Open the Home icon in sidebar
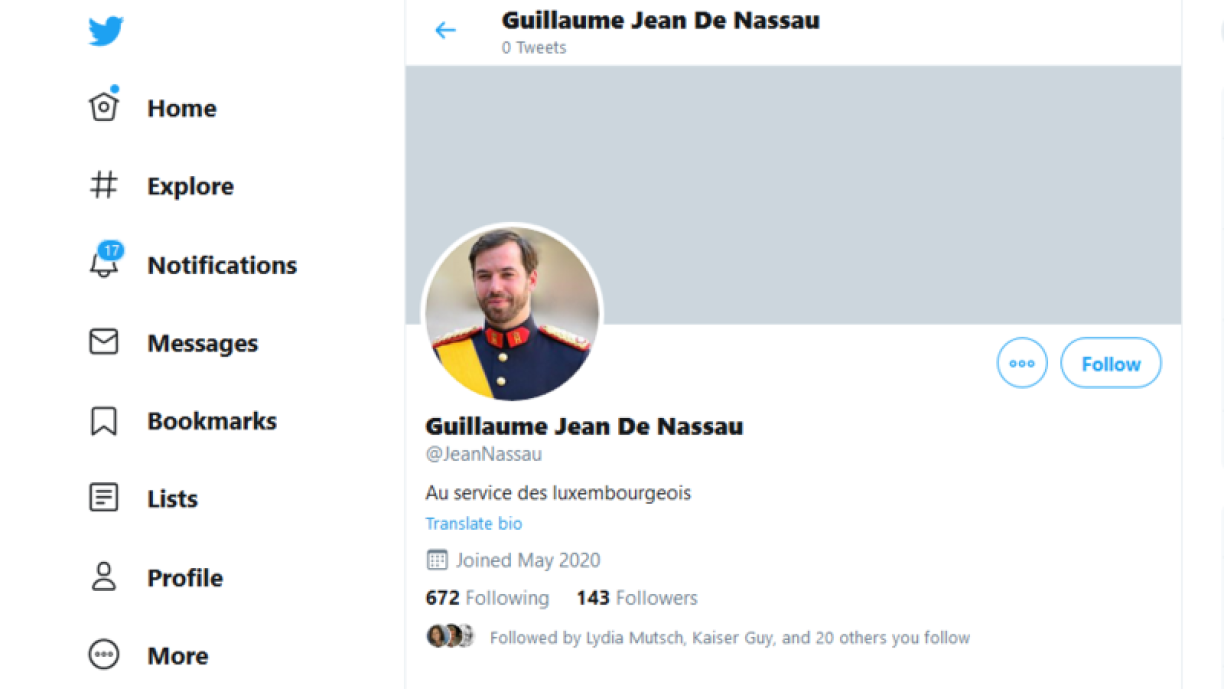The height and width of the screenshot is (689, 1224). tap(104, 107)
